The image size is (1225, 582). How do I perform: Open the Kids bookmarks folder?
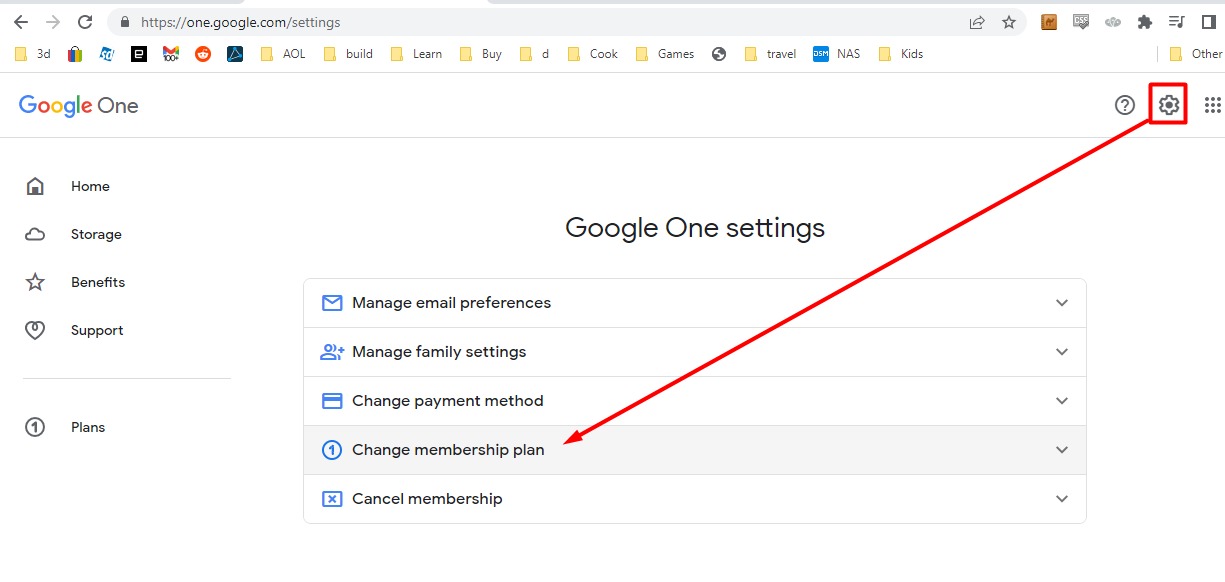[x=901, y=54]
